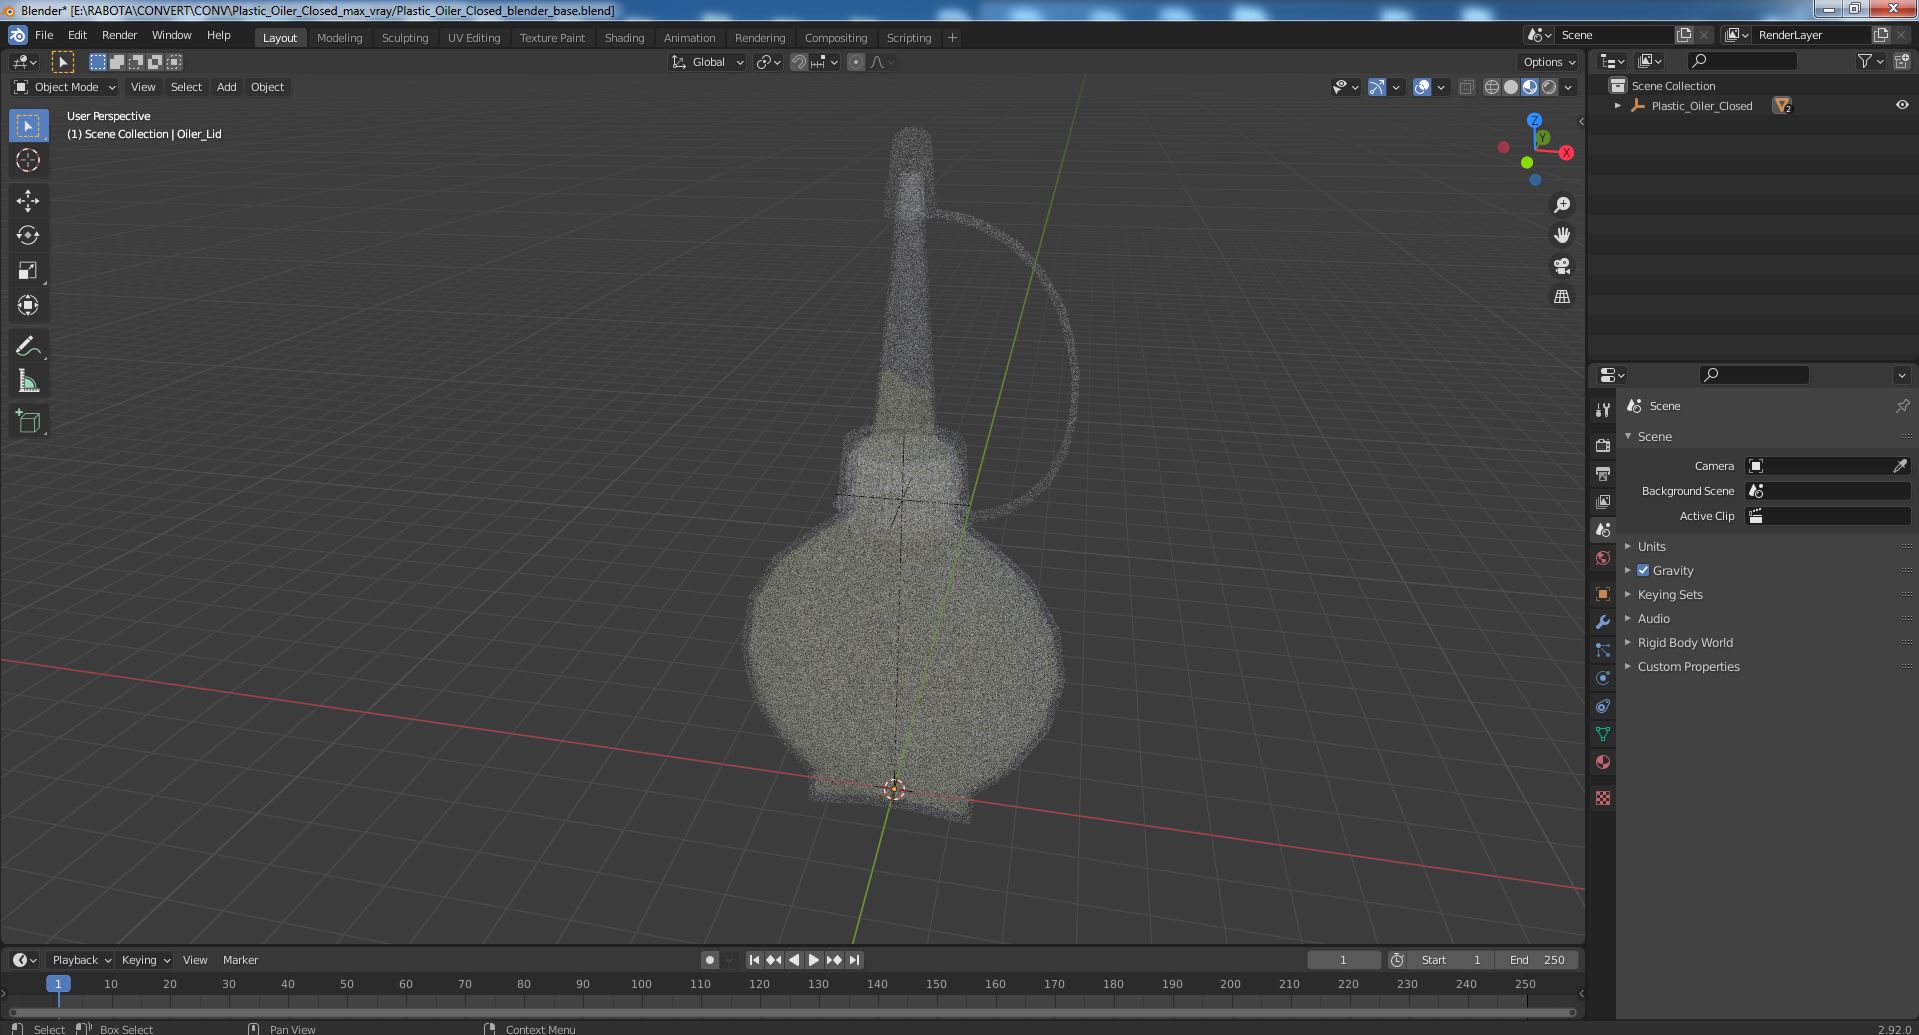Open the Keying dropdown in timeline
This screenshot has width=1919, height=1035.
pyautogui.click(x=145, y=960)
